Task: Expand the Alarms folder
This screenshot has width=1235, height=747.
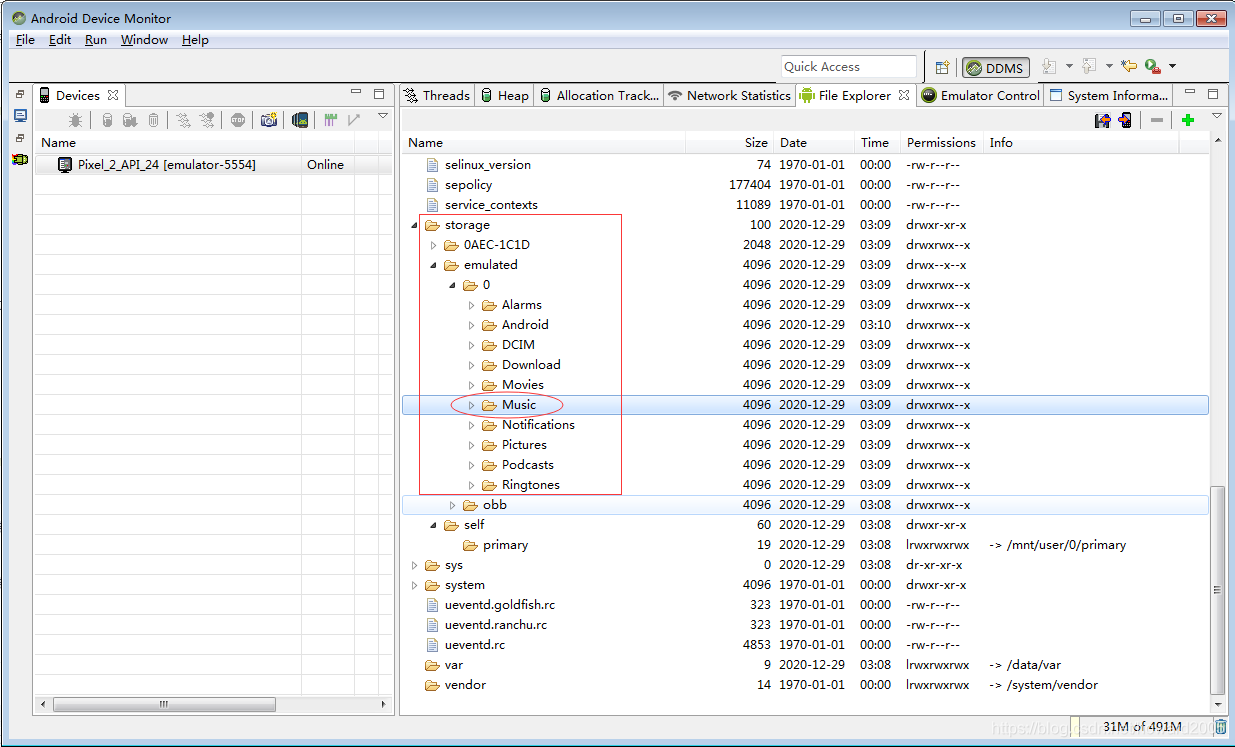Action: pos(471,305)
